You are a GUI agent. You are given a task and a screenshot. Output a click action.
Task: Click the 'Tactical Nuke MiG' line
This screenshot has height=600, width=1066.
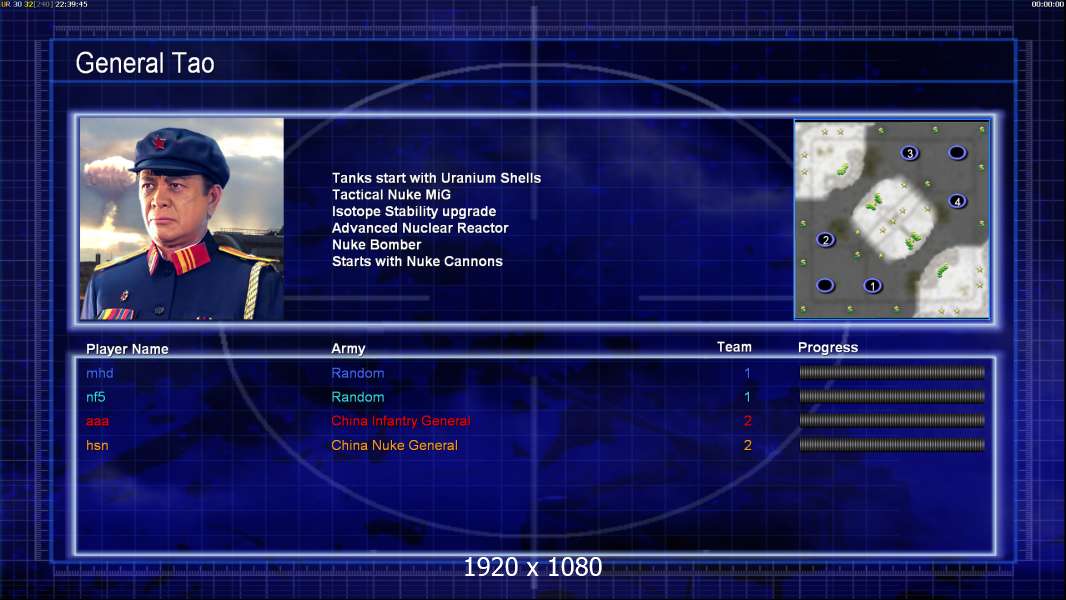391,194
